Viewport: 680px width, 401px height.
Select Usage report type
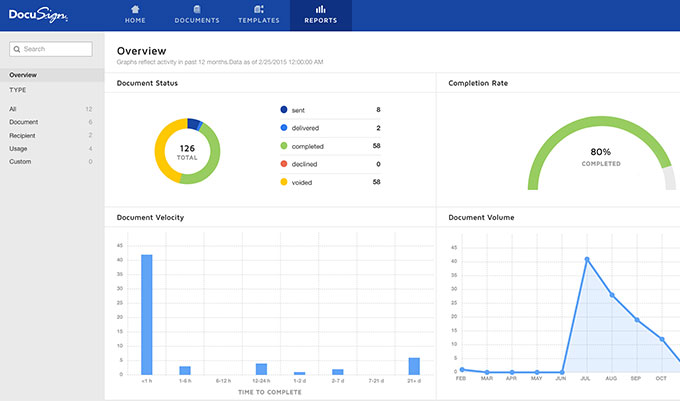pyautogui.click(x=19, y=147)
